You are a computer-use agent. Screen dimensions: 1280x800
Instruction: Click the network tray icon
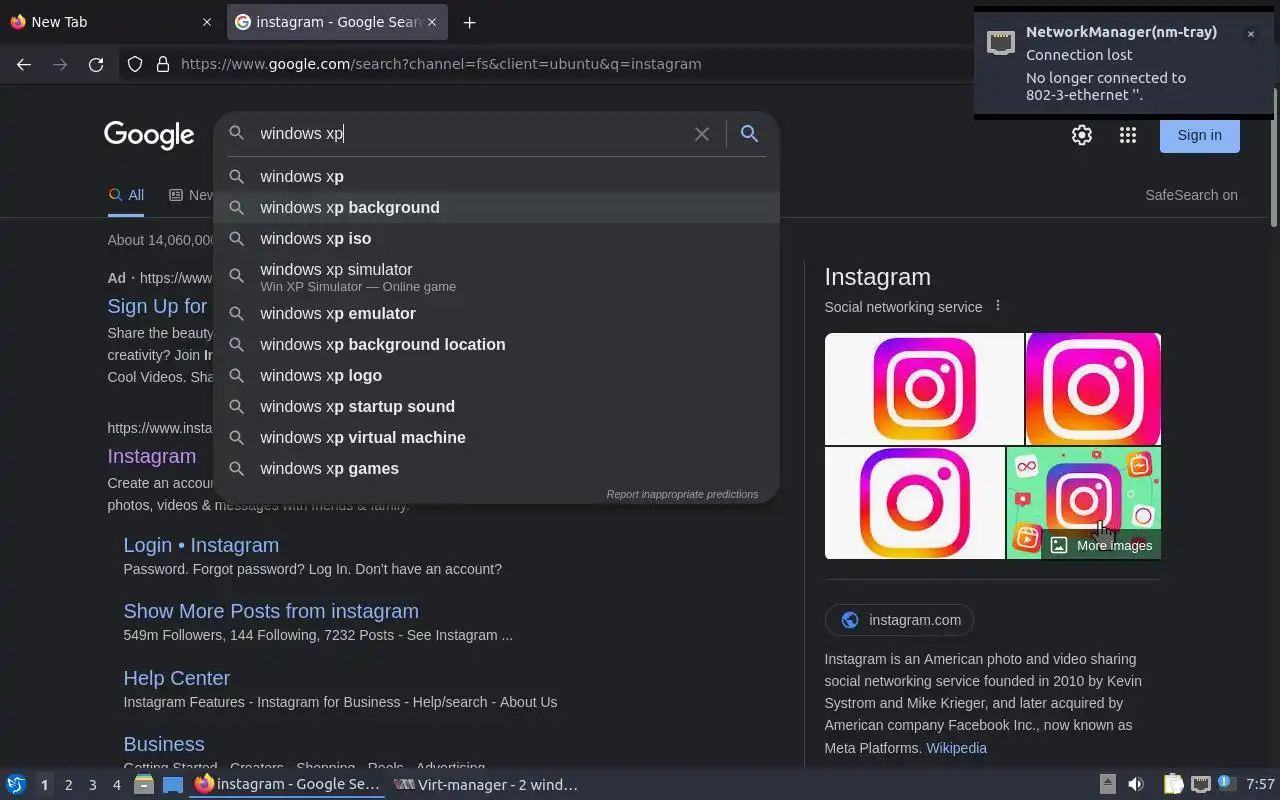(x=1201, y=785)
